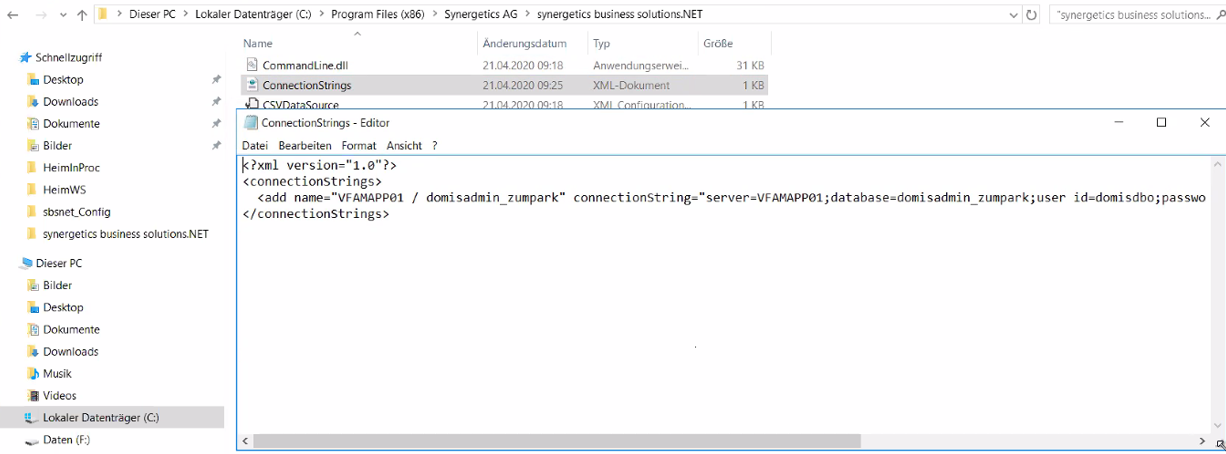Click pin icon next to Desktop

[216, 80]
